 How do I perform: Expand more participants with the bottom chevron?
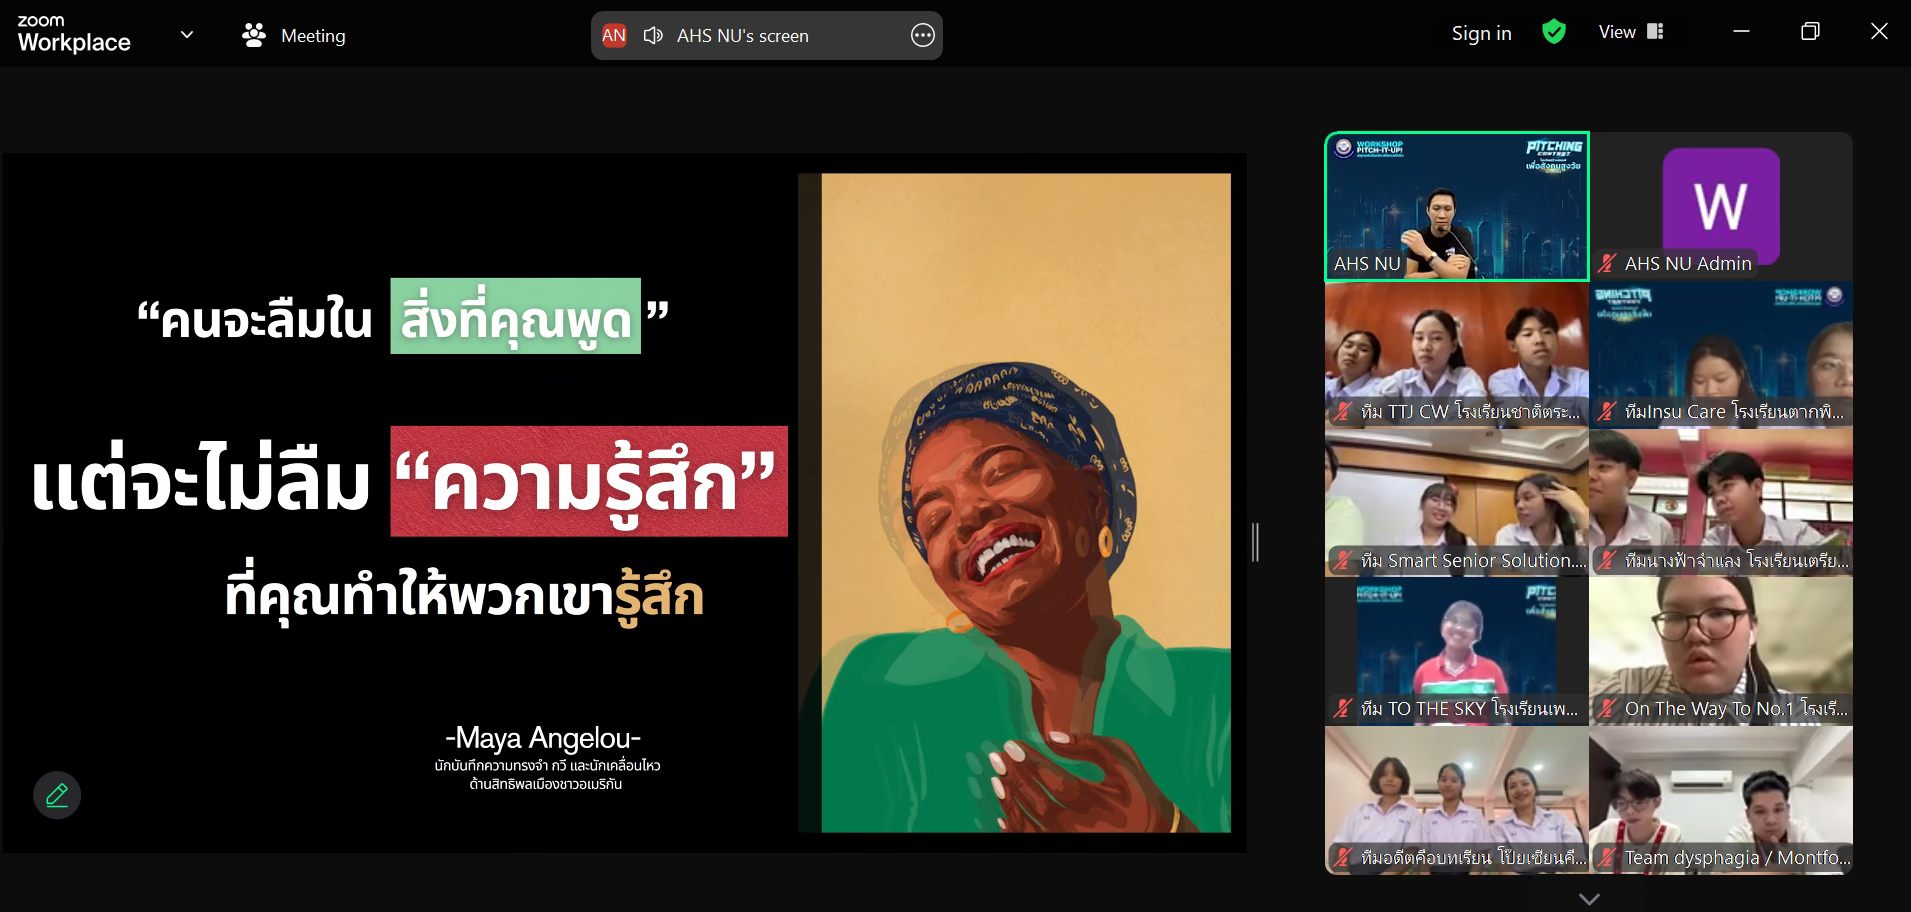coord(1589,899)
